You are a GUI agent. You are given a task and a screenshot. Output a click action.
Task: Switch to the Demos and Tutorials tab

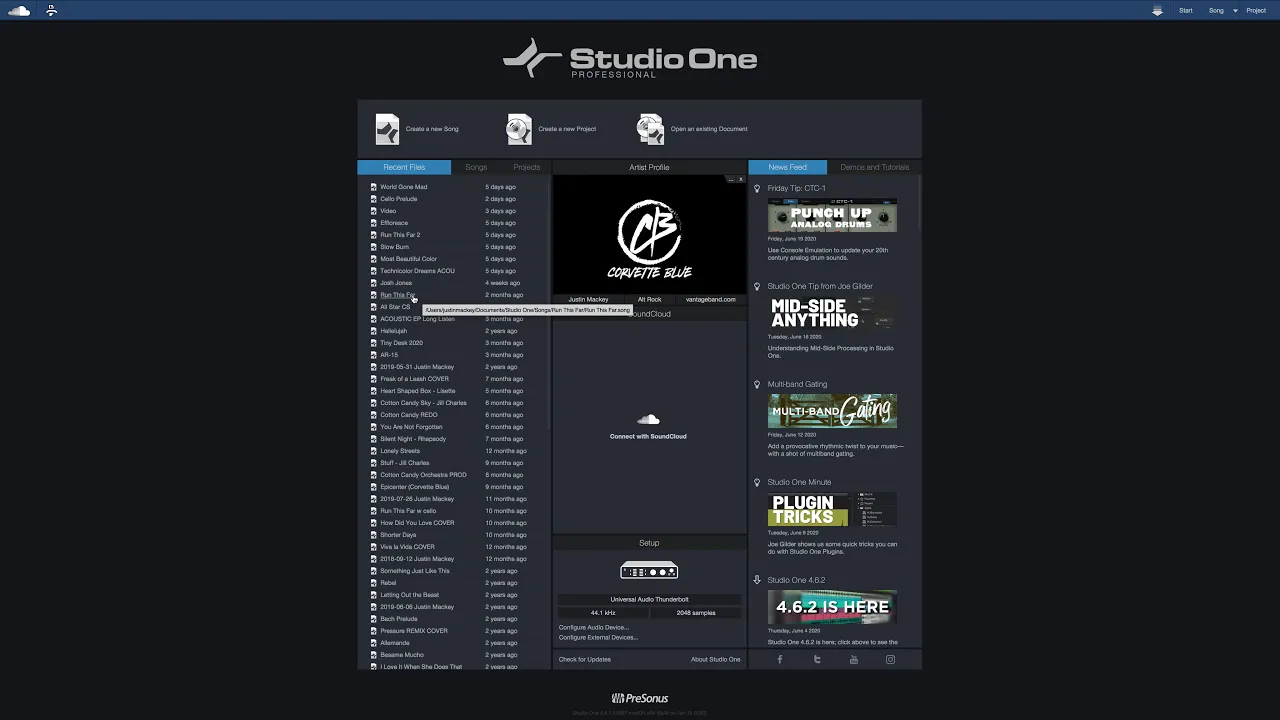point(875,167)
